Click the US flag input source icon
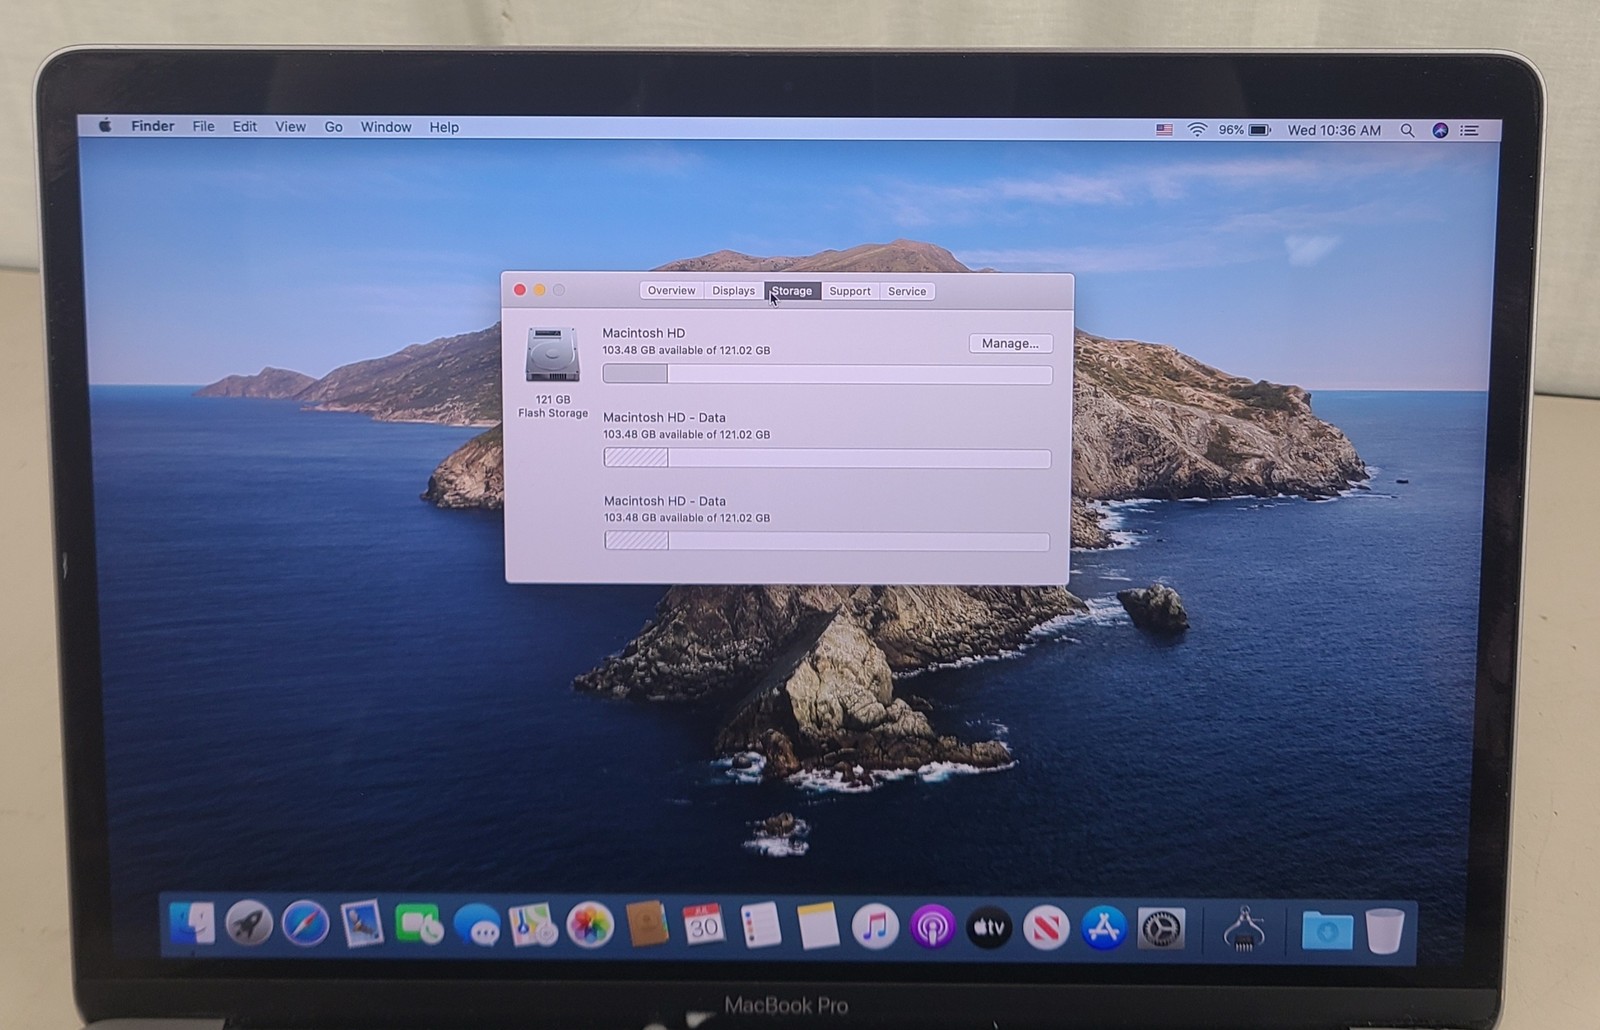This screenshot has width=1600, height=1030. point(1164,130)
